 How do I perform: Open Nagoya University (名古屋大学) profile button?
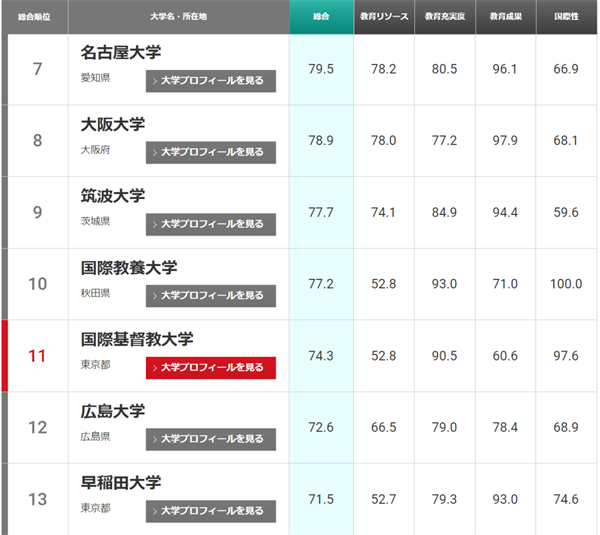point(211,81)
